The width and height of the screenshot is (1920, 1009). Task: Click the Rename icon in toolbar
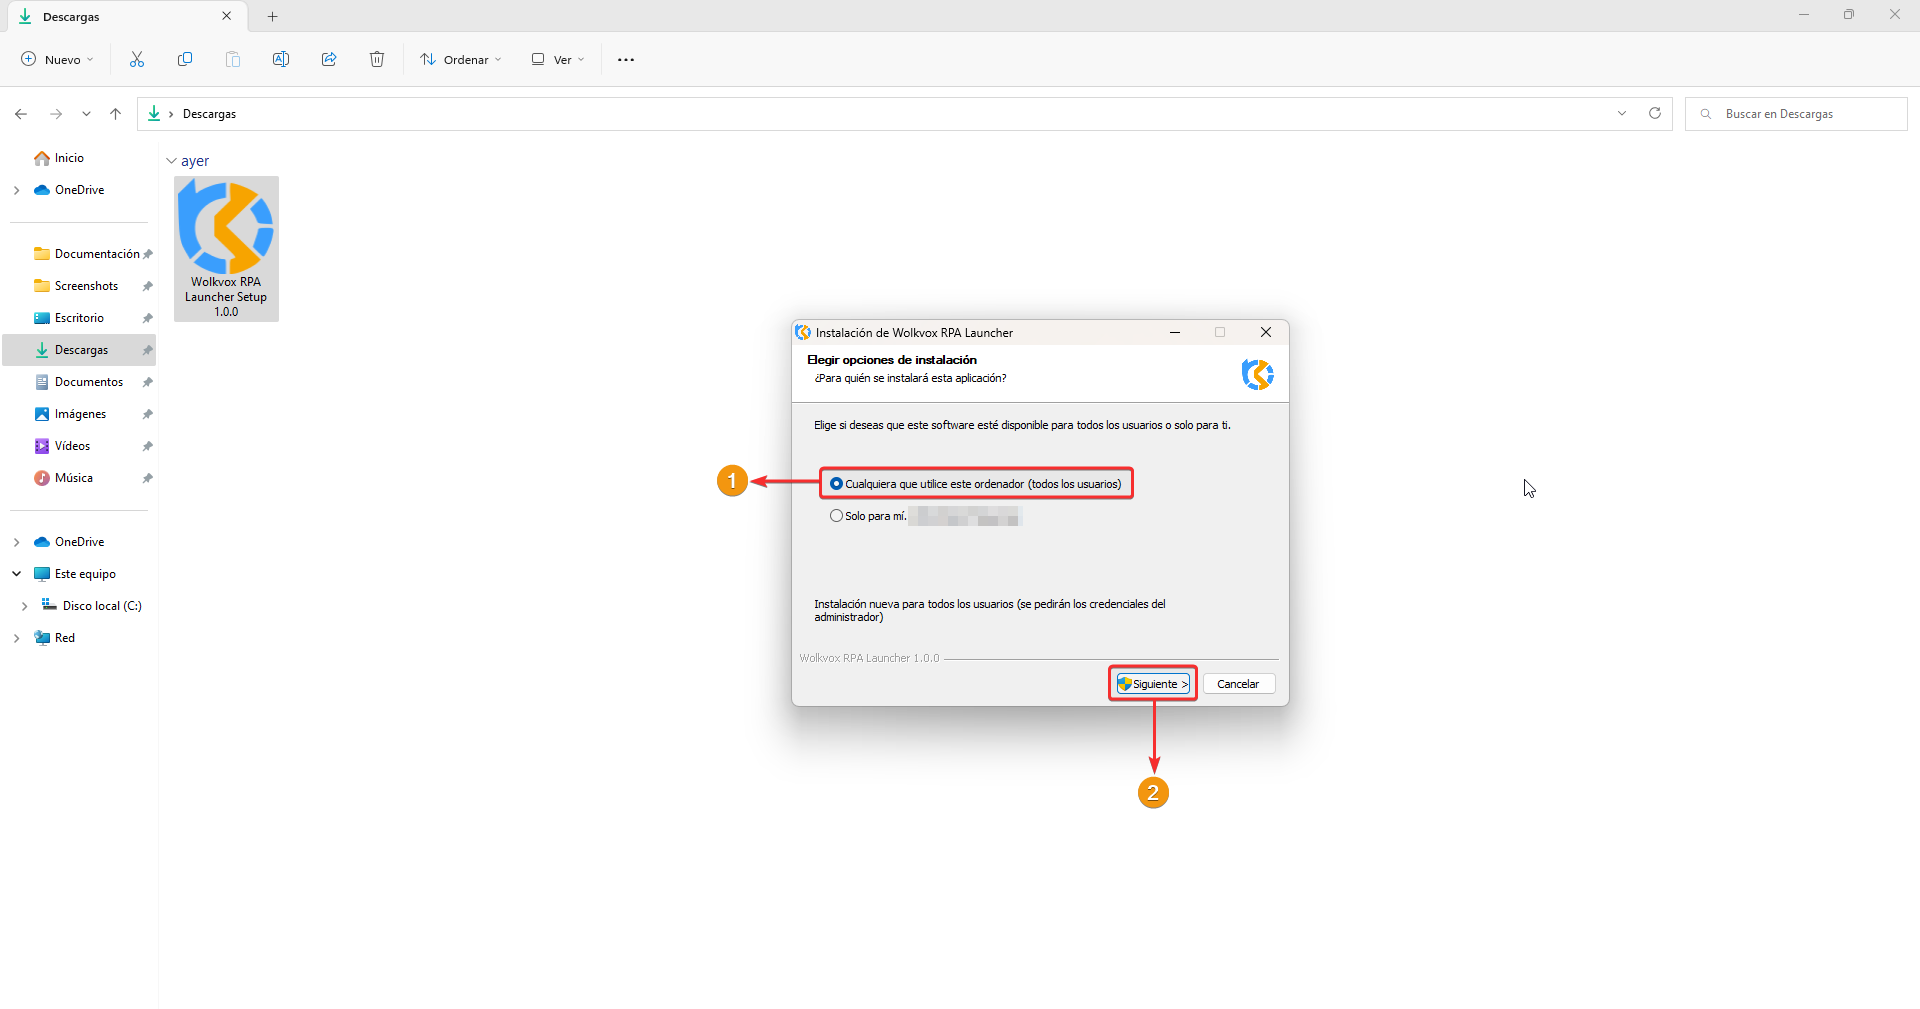281,59
